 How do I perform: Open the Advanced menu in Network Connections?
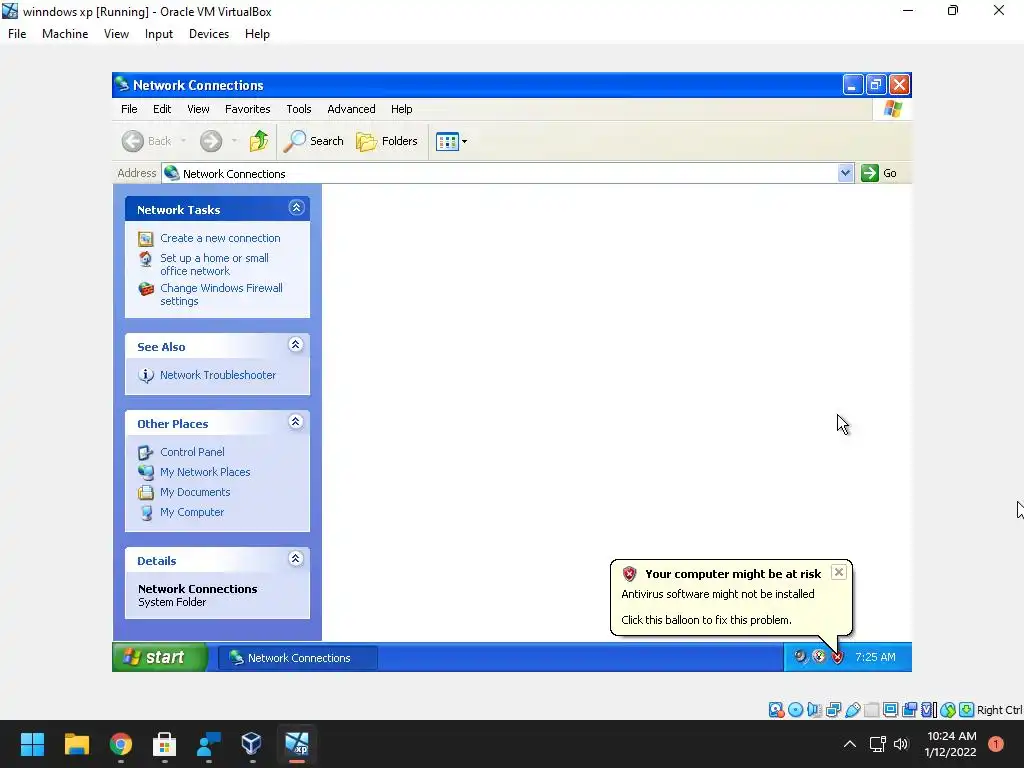(x=351, y=109)
